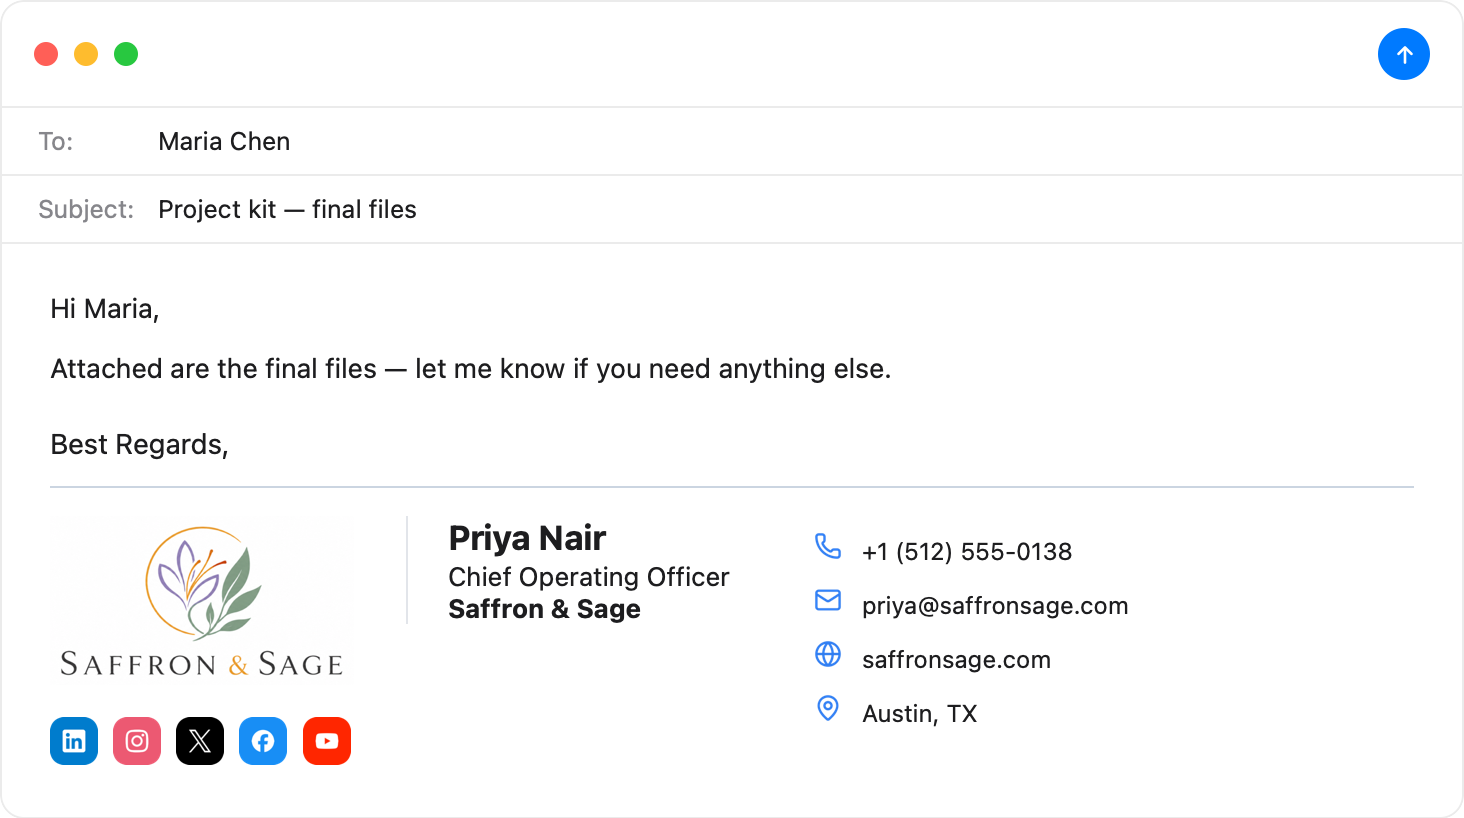This screenshot has height=818, width=1464.
Task: Click the red close window button
Action: click(46, 54)
